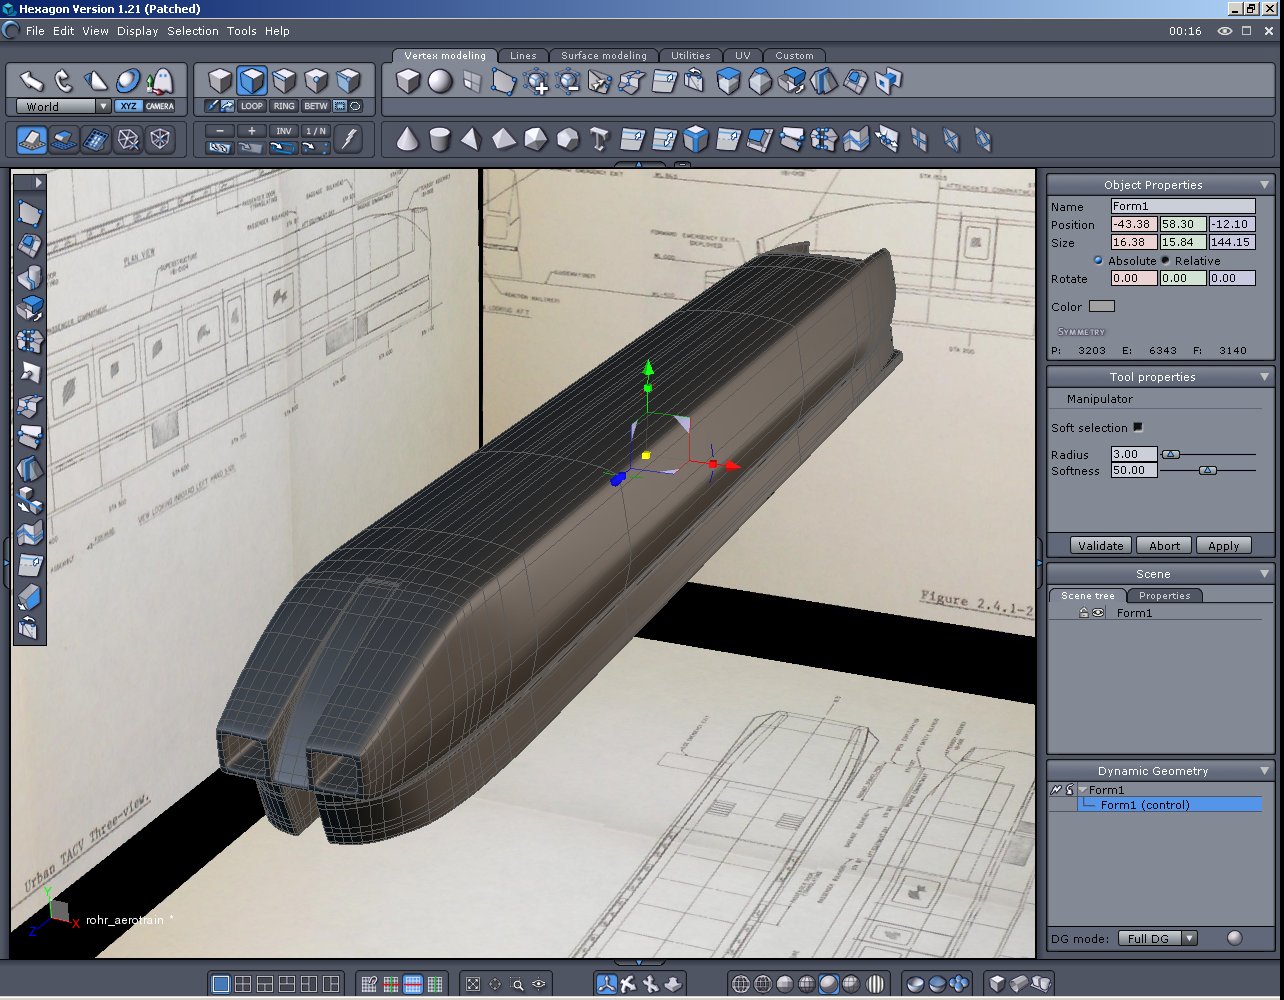Viewport: 1284px width, 1000px height.
Task: Select the 3D text tool icon
Action: click(x=599, y=139)
